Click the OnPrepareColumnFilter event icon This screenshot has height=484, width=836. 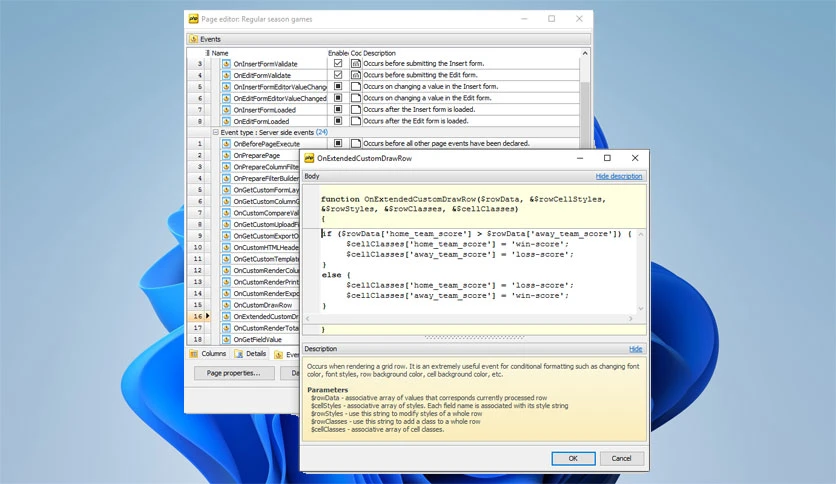click(226, 167)
